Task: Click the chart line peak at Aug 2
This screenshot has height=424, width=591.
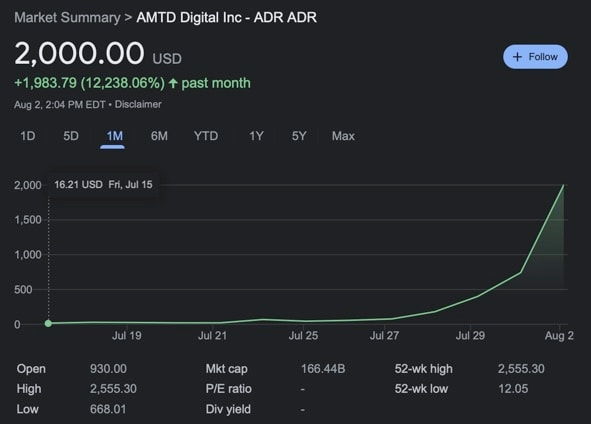Action: pos(563,185)
